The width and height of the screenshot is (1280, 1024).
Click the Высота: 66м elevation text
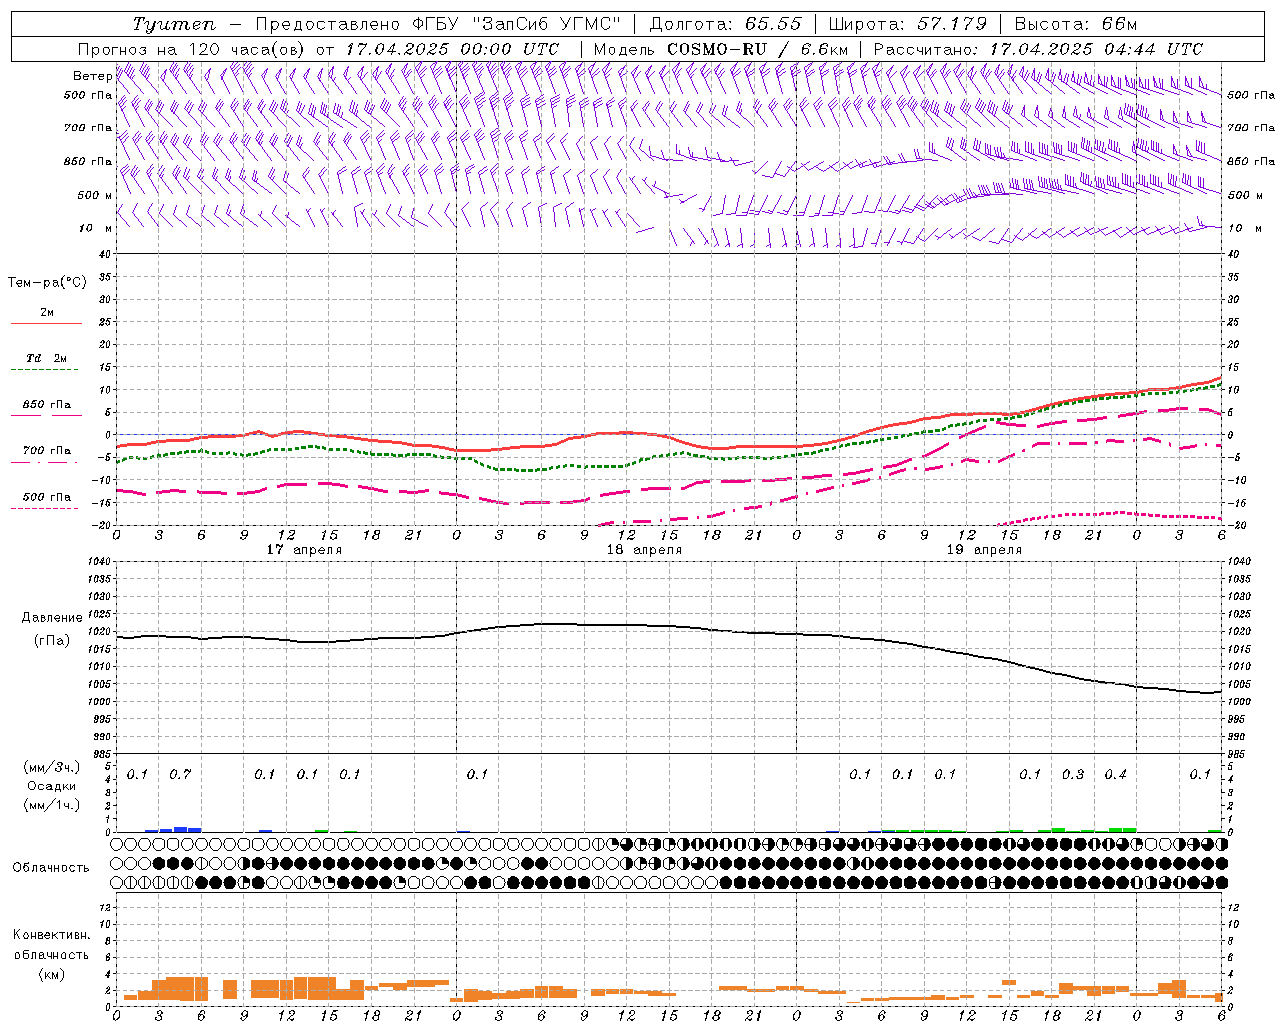(x=1076, y=24)
